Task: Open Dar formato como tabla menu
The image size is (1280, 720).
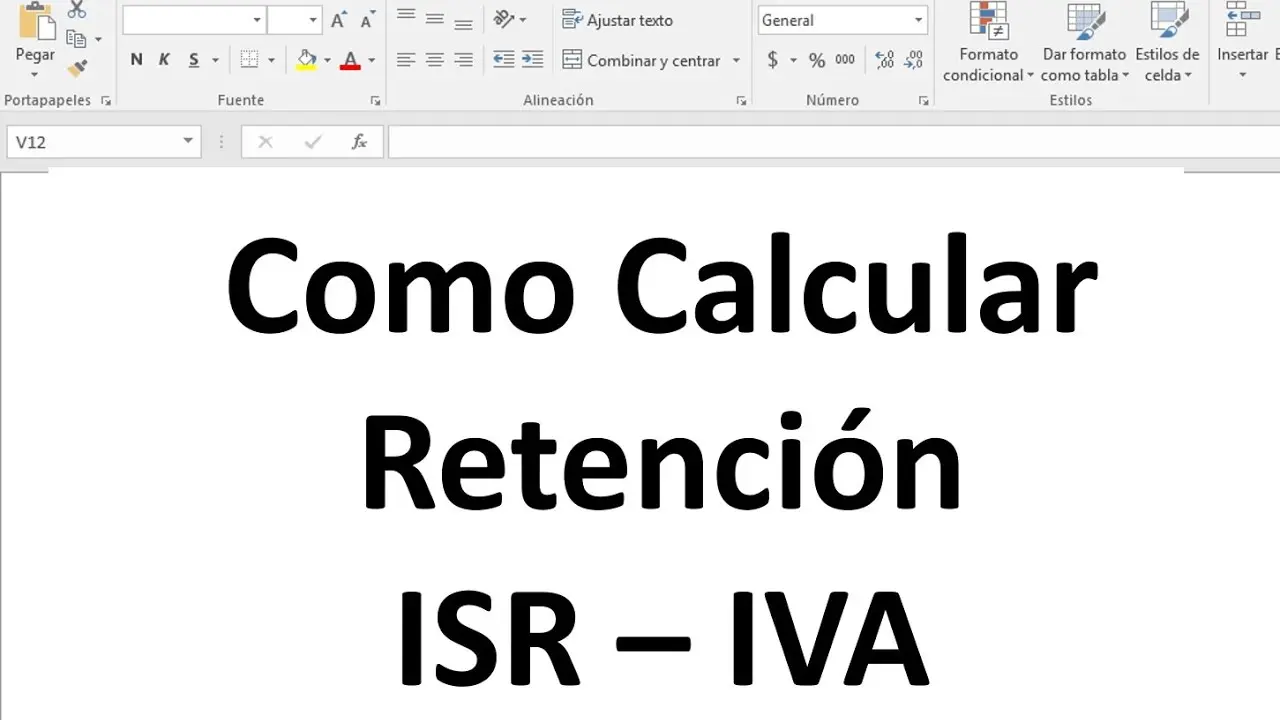Action: pyautogui.click(x=1084, y=43)
